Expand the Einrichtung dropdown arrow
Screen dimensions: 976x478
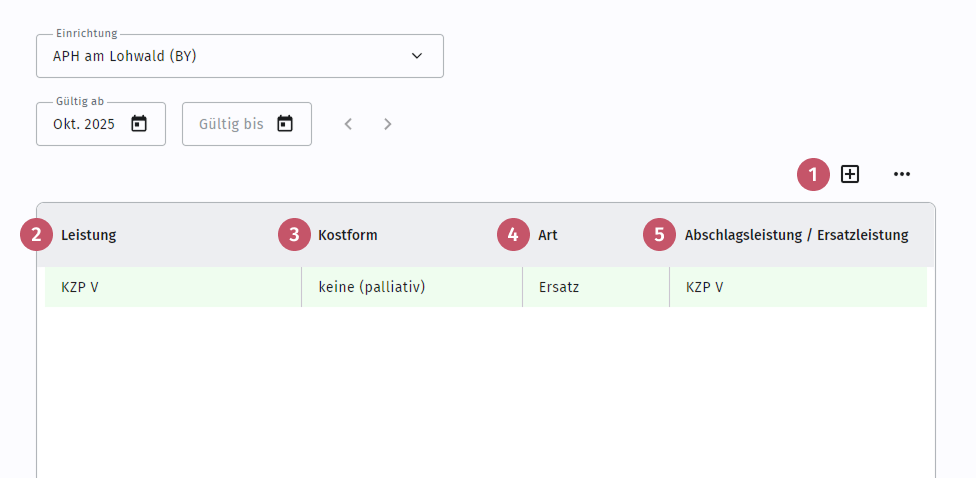coord(417,56)
